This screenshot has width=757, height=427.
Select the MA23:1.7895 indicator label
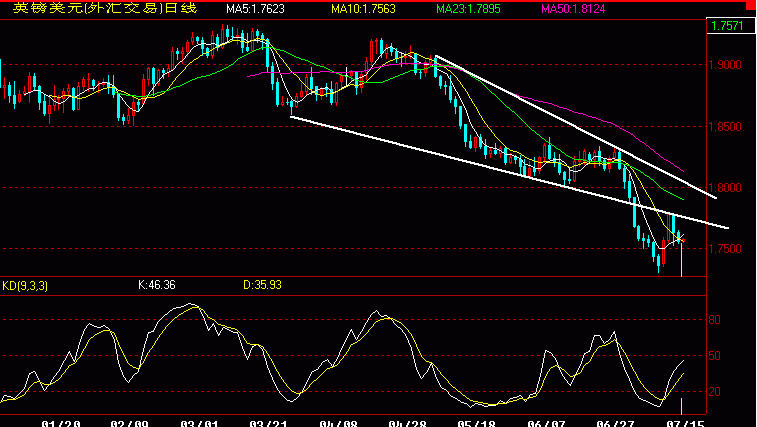click(468, 9)
